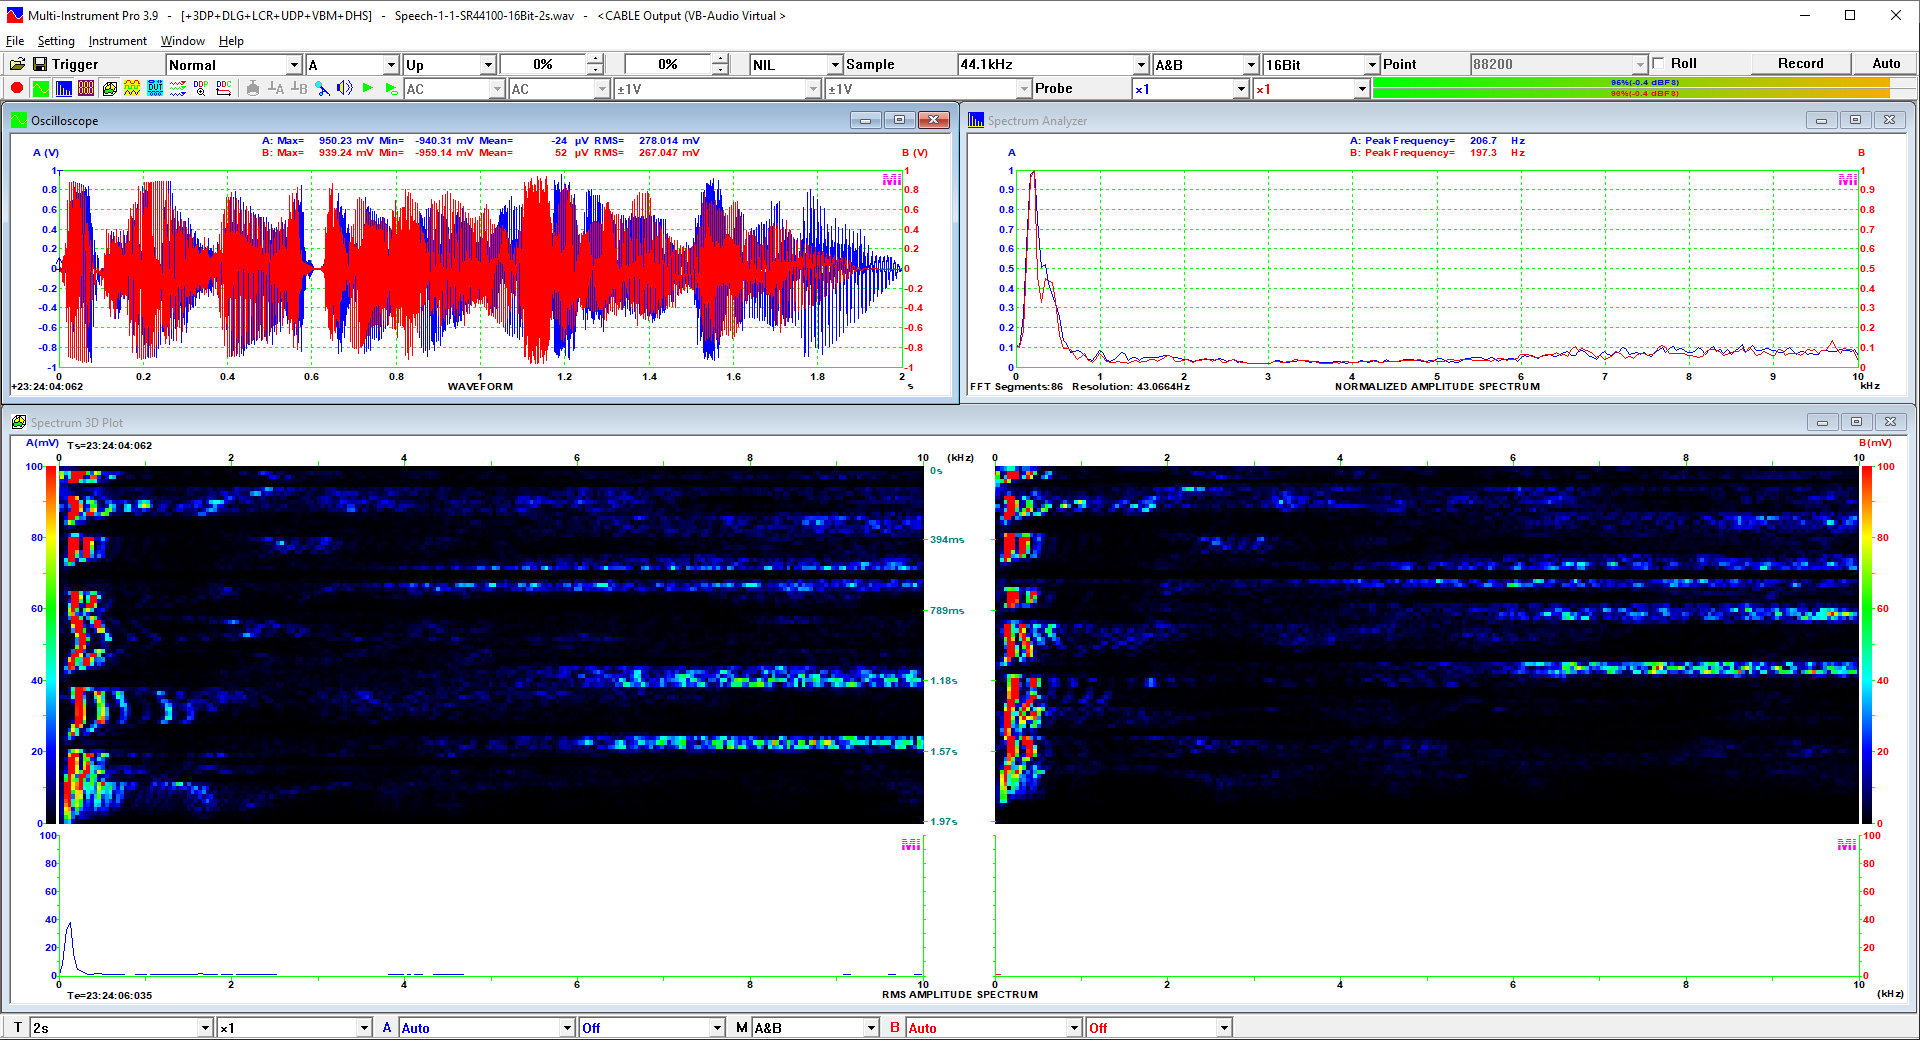This screenshot has height=1040, width=1920.
Task: Click the Spectrum 3D Plot title icon
Action: (x=19, y=422)
